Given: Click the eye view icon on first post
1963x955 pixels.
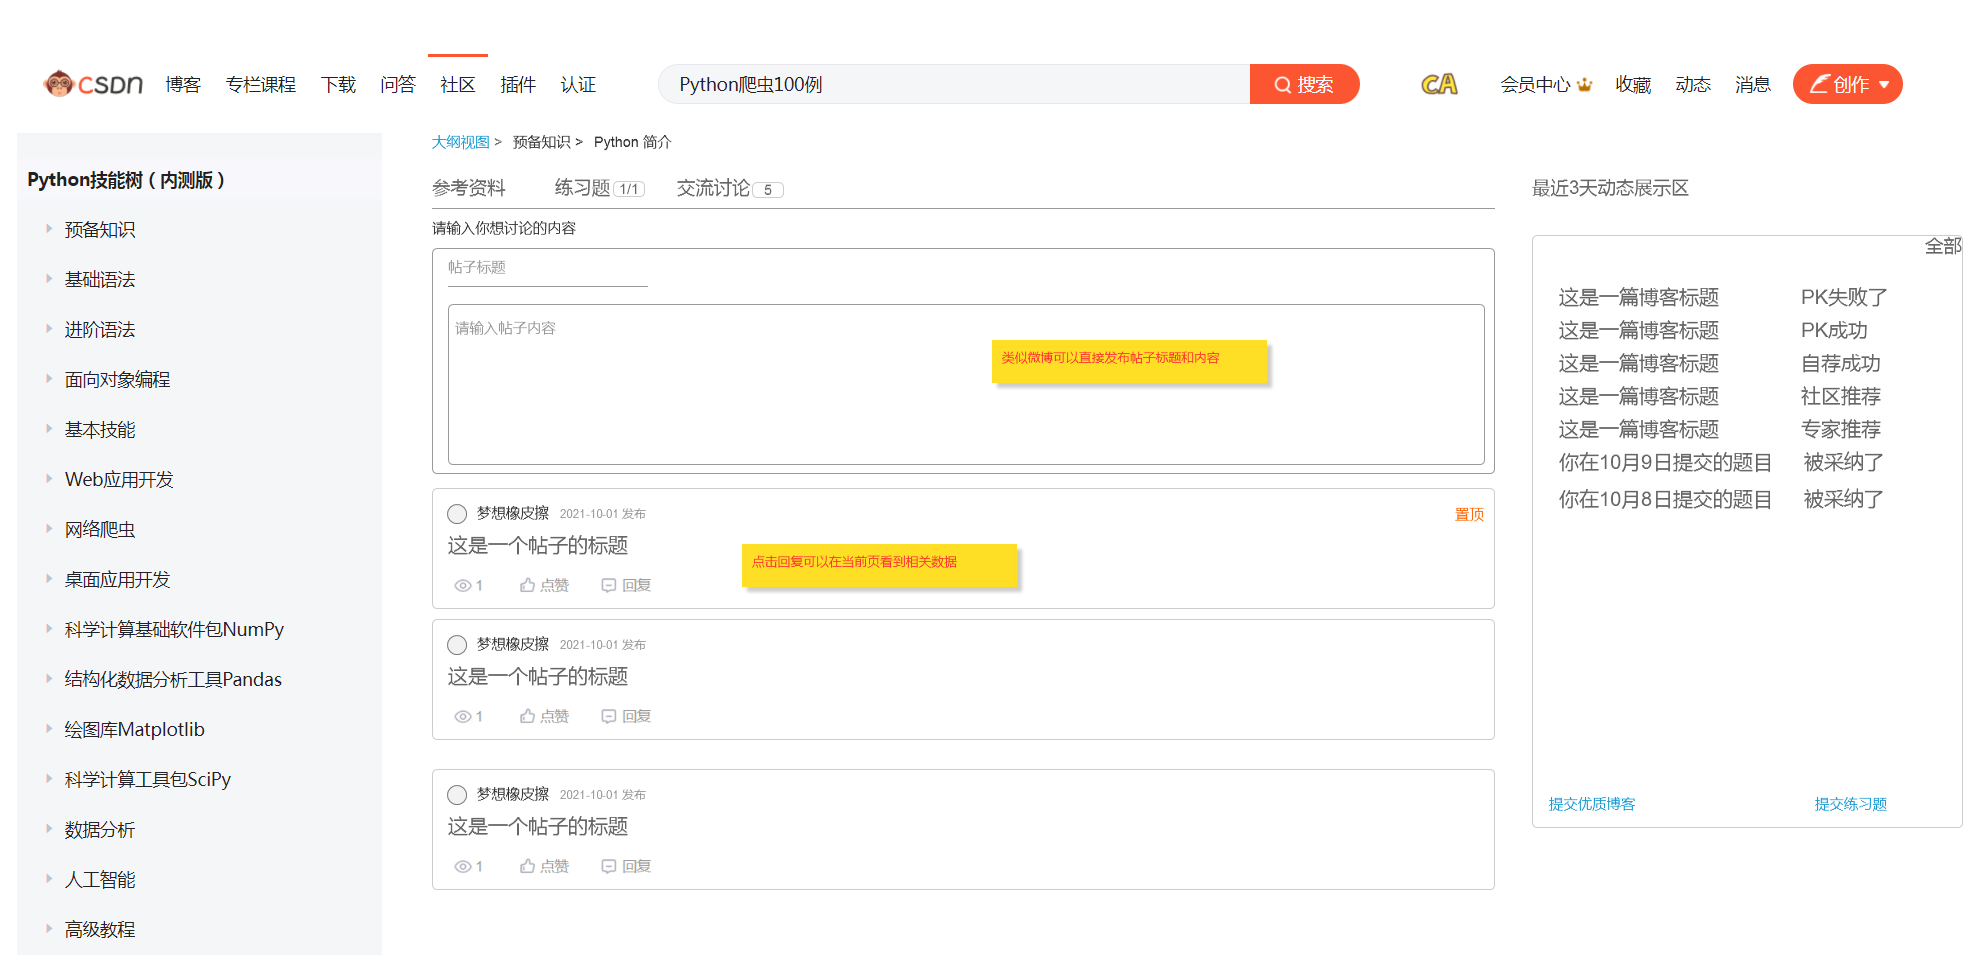Looking at the screenshot, I should (462, 586).
